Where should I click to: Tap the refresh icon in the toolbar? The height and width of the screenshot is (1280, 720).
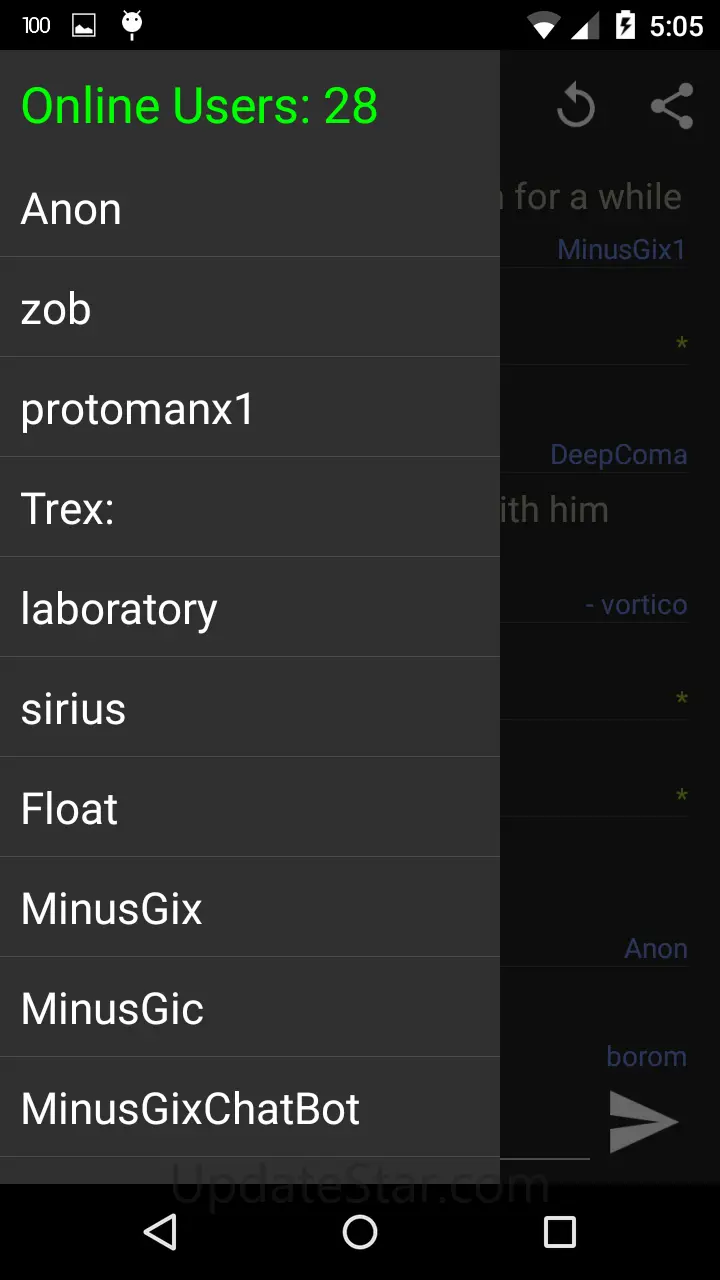[x=575, y=107]
